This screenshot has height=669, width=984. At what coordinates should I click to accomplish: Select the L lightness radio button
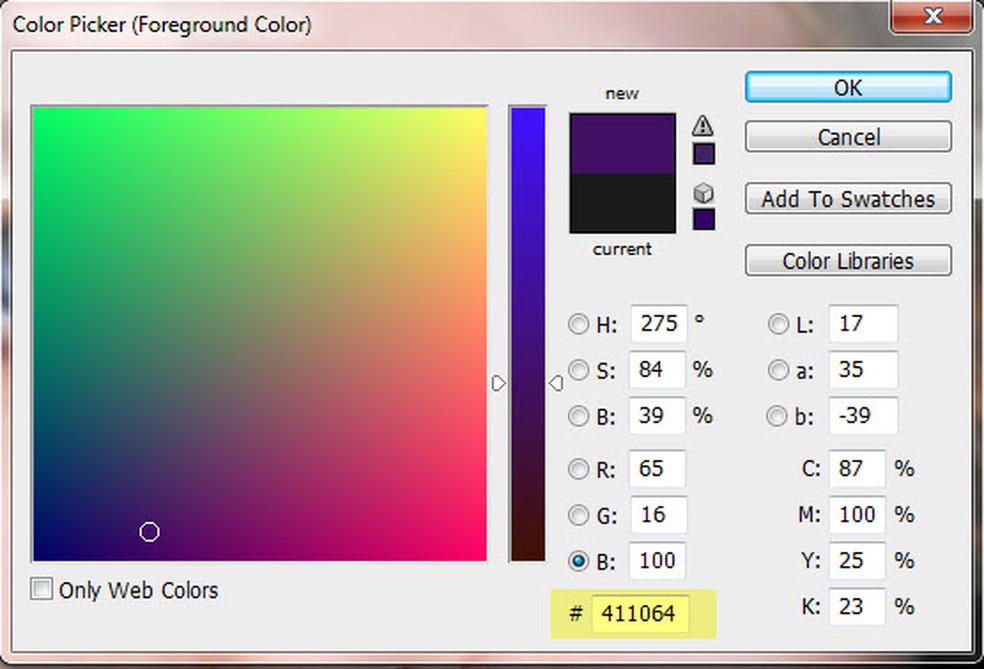coord(777,324)
